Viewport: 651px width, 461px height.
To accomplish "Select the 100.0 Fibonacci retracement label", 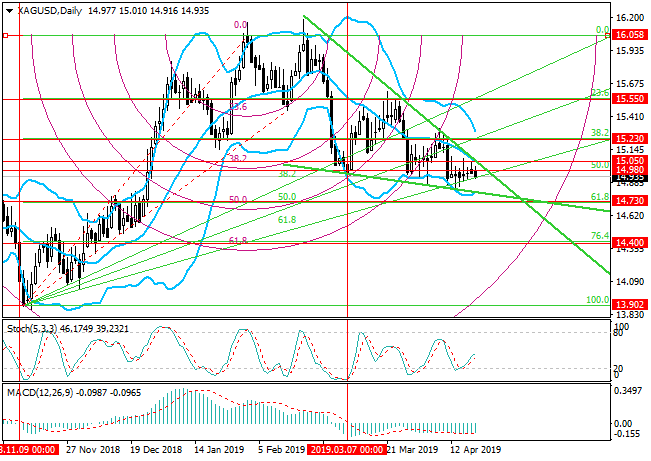I will (x=597, y=299).
